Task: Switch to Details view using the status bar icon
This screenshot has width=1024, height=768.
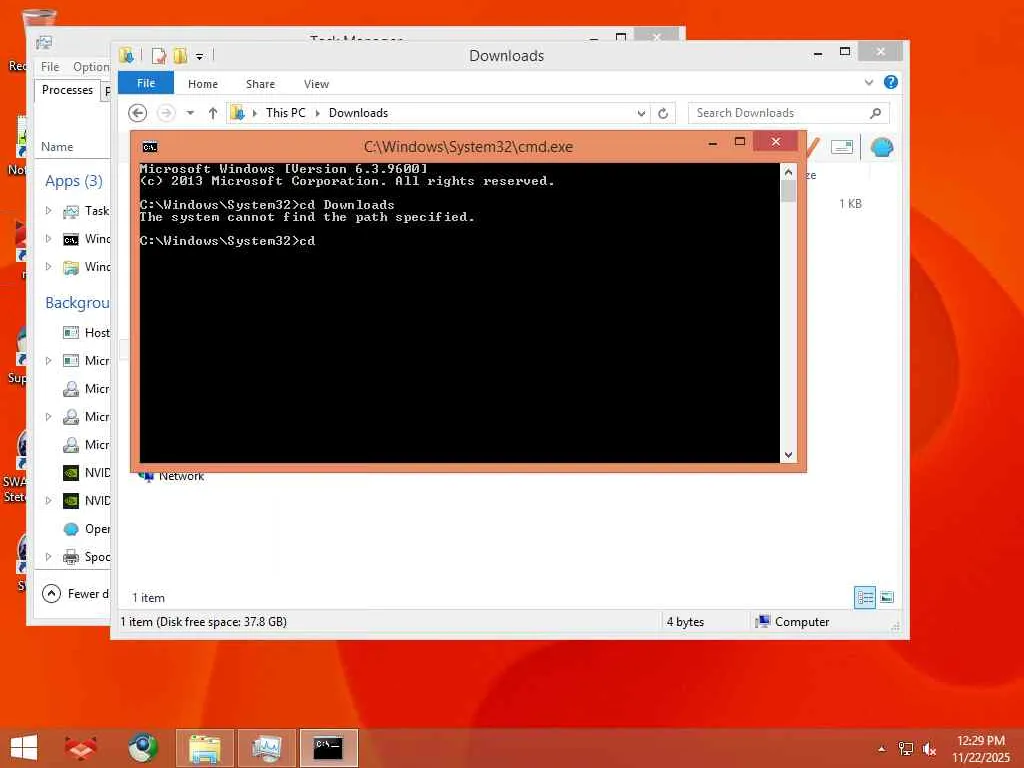Action: pyautogui.click(x=865, y=597)
